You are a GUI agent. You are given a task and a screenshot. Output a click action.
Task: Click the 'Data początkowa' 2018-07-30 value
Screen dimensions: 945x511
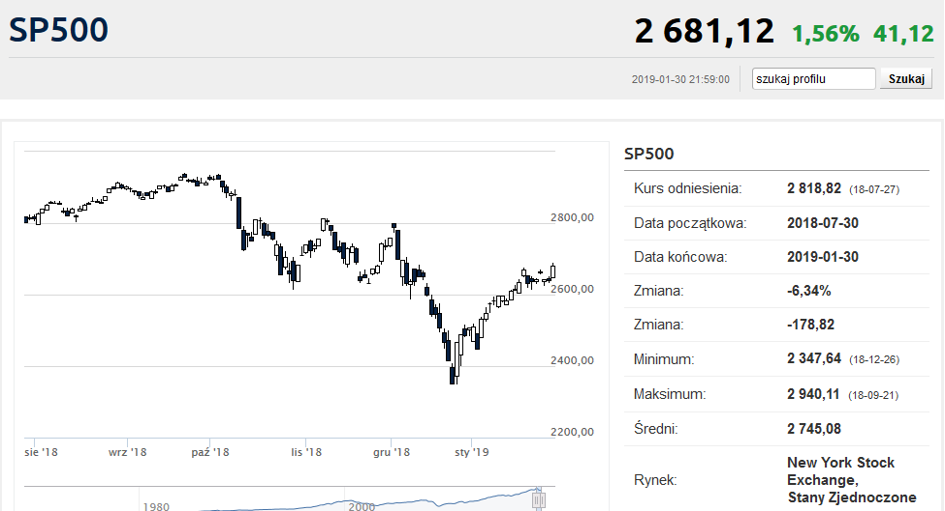coord(823,223)
